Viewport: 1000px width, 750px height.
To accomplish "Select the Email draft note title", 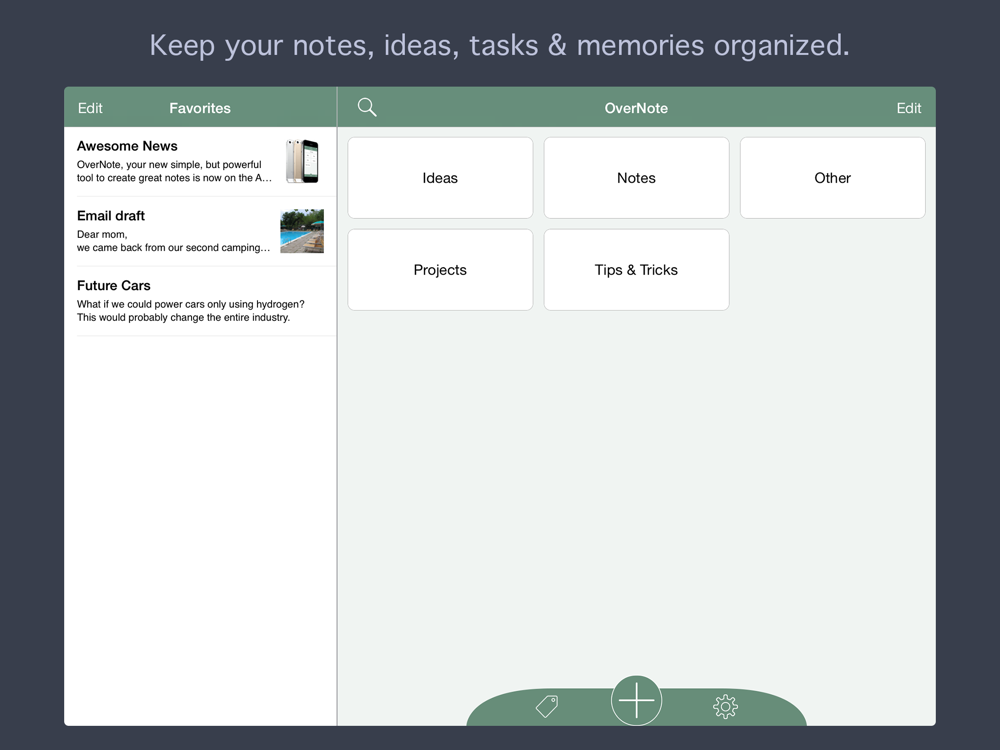I will pyautogui.click(x=111, y=216).
